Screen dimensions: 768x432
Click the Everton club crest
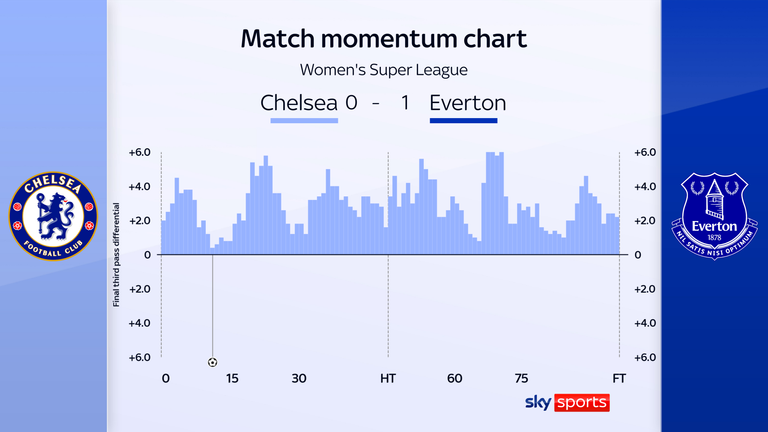point(715,217)
